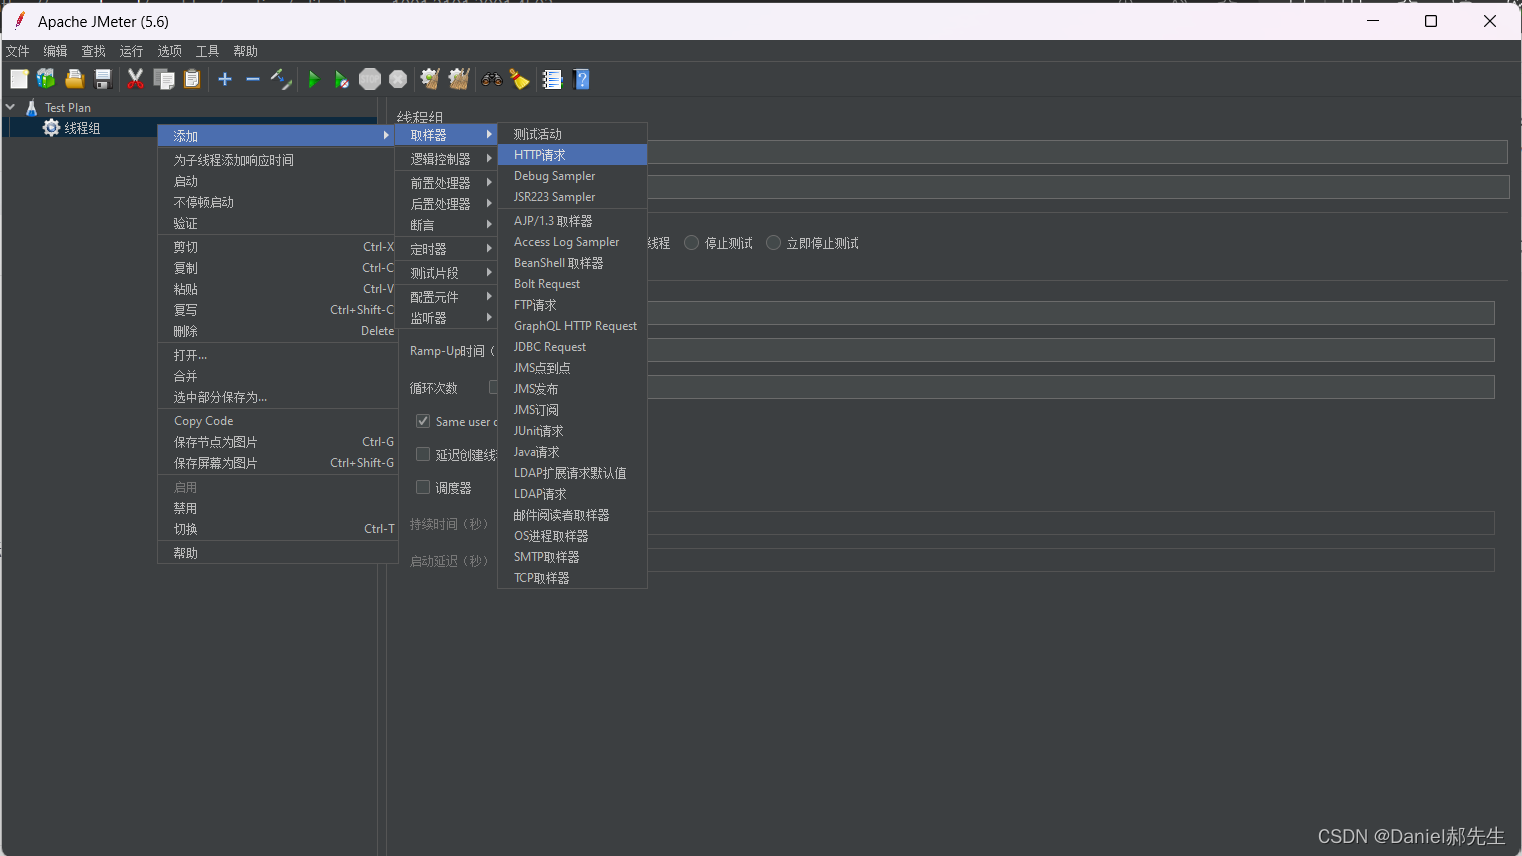Click 删除 in the context menu
Viewport: 1522px width, 856px height.
click(x=277, y=331)
